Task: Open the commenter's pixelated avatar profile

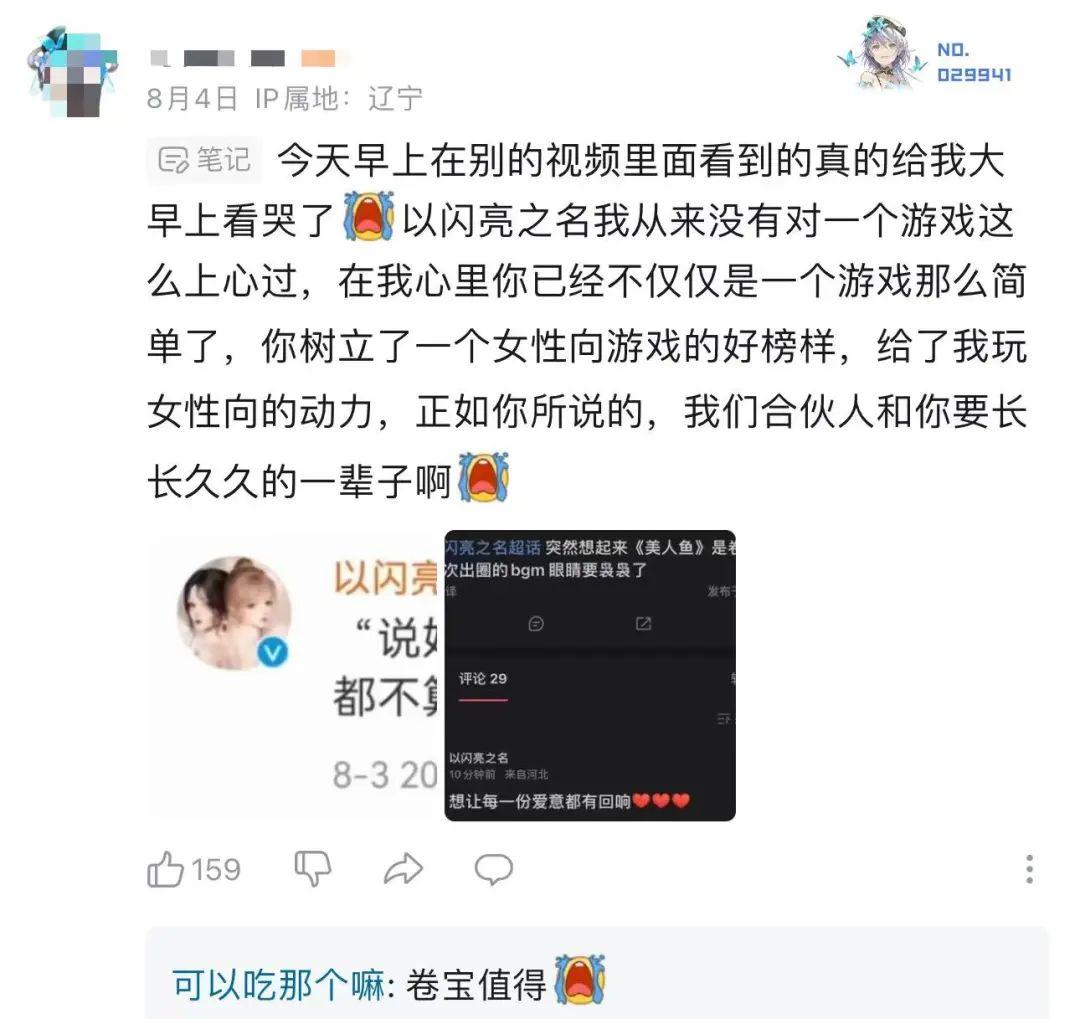Action: click(72, 72)
